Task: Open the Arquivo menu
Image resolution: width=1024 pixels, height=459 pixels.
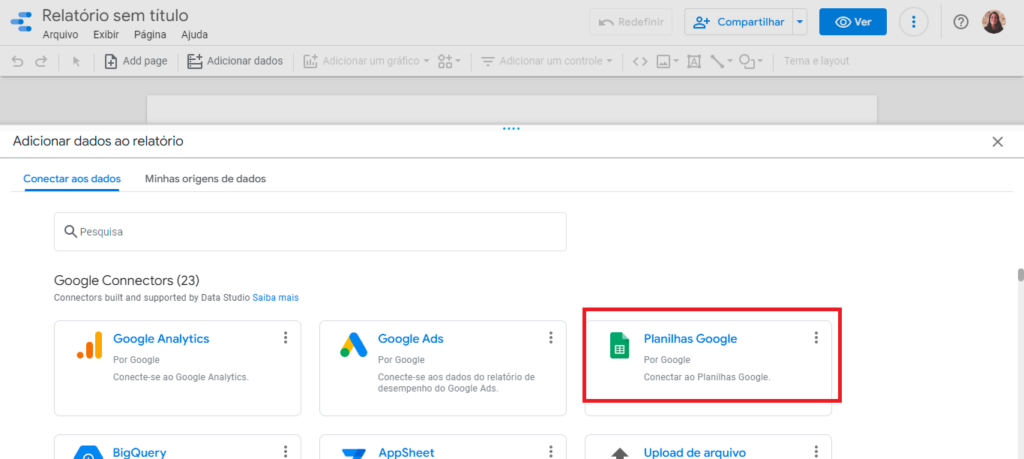Action: (x=61, y=35)
